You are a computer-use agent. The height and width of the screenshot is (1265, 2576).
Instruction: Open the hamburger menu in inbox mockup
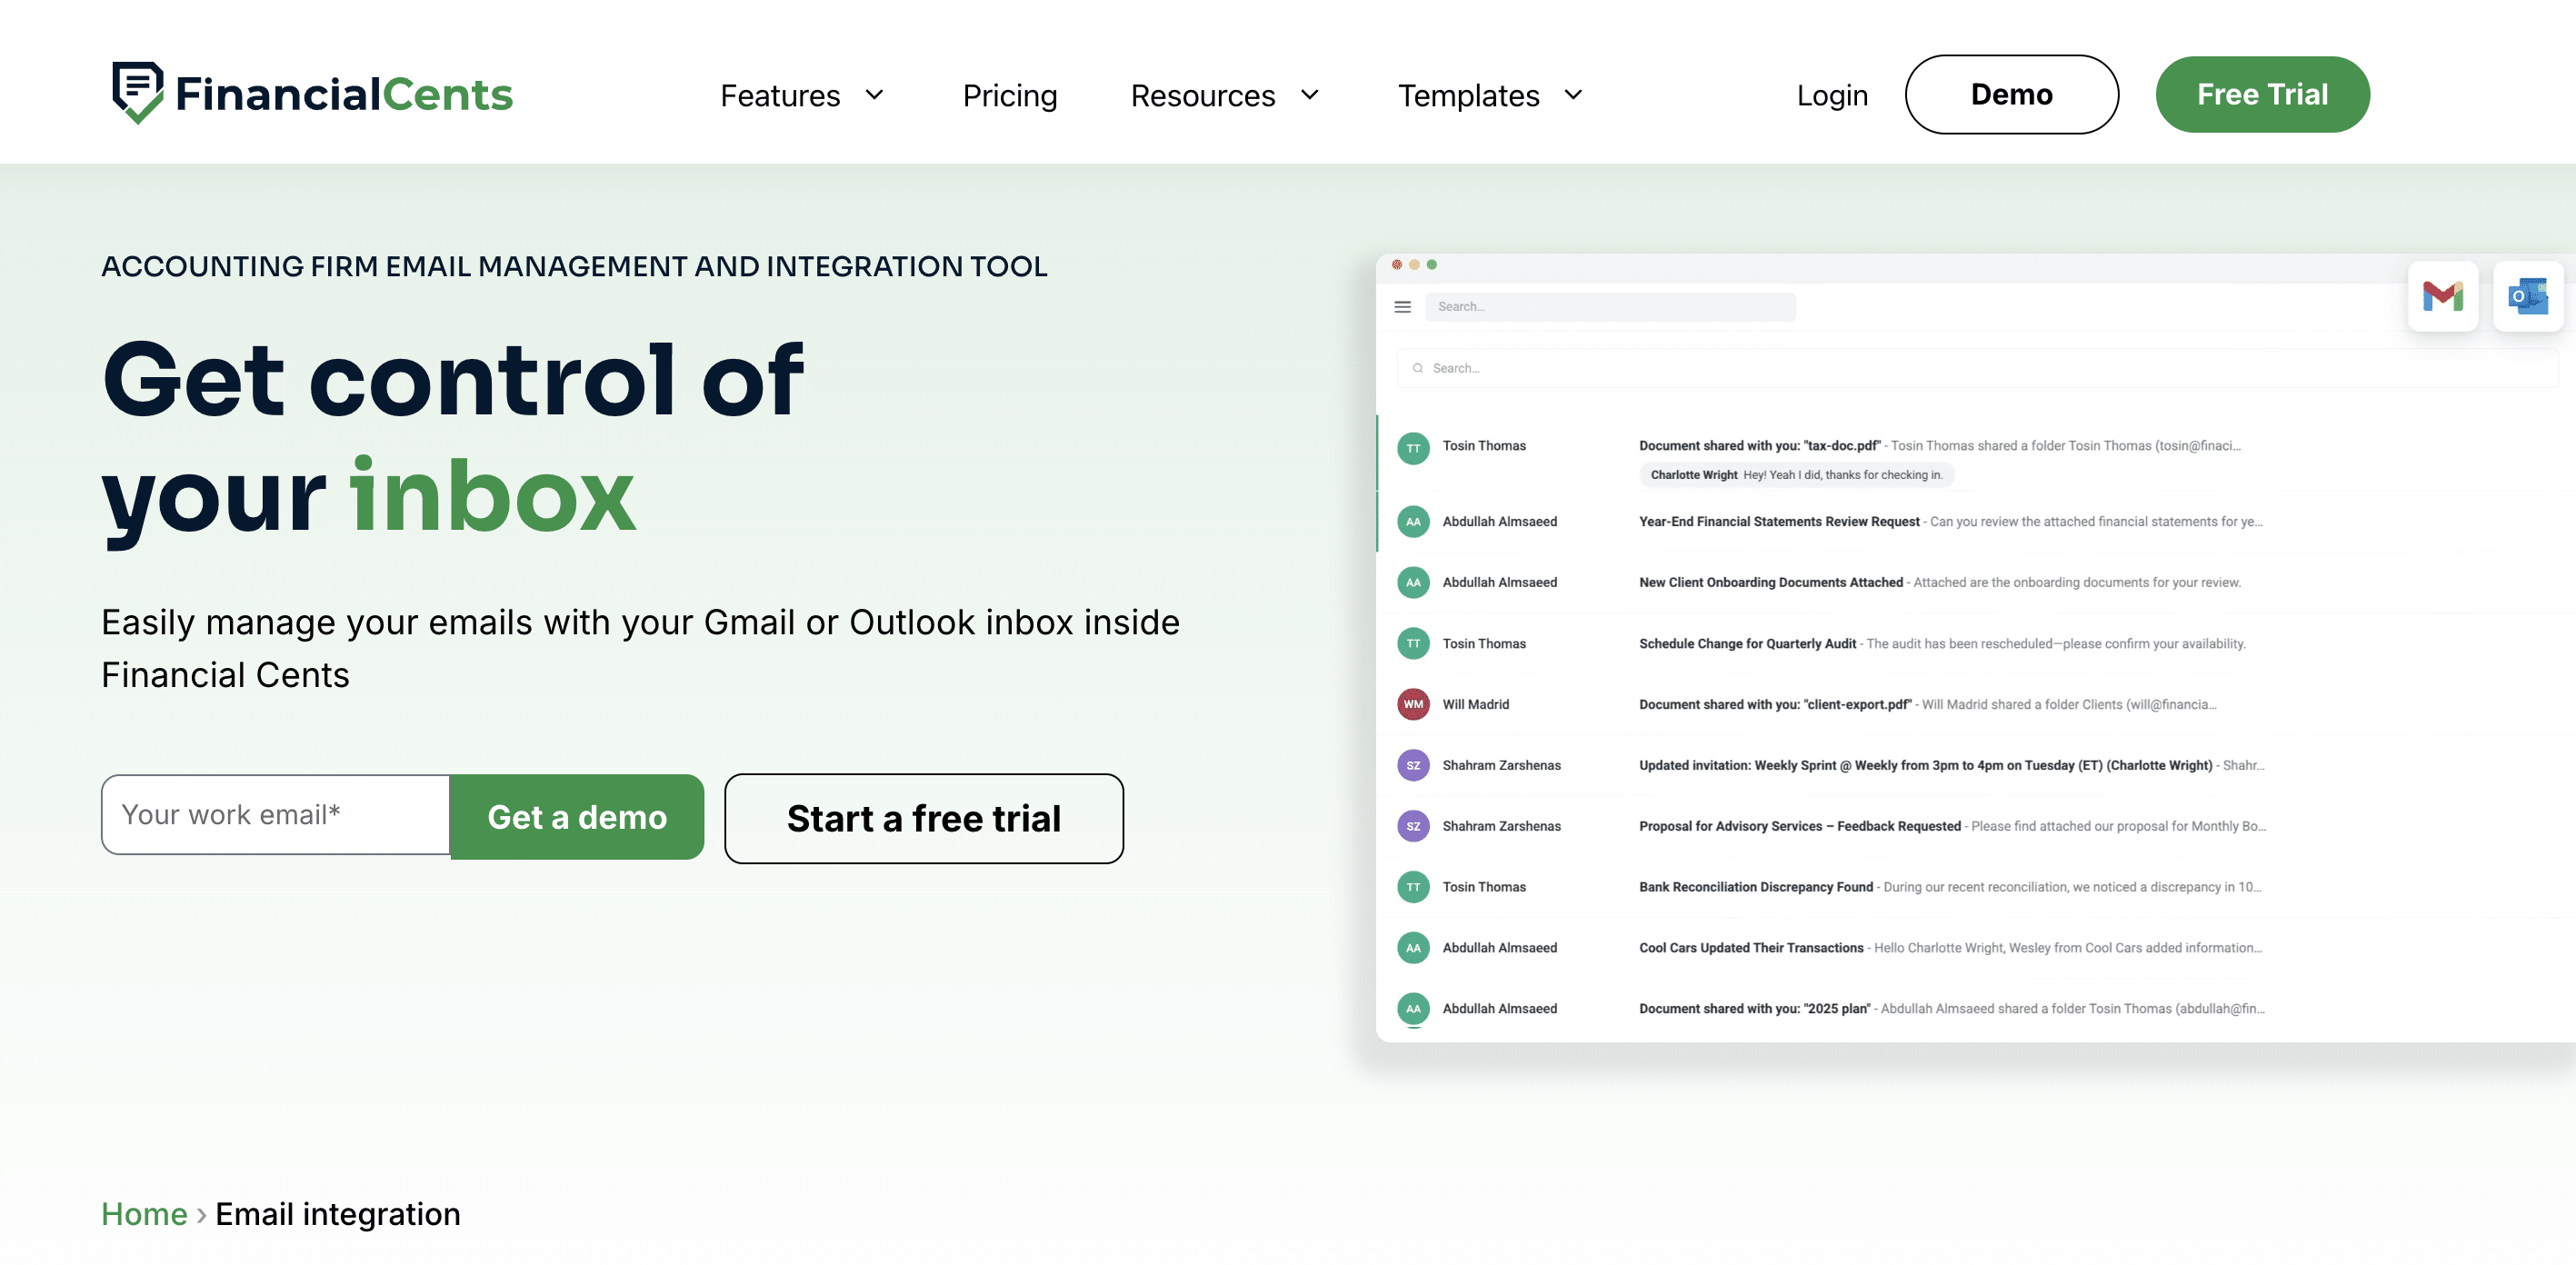1402,307
